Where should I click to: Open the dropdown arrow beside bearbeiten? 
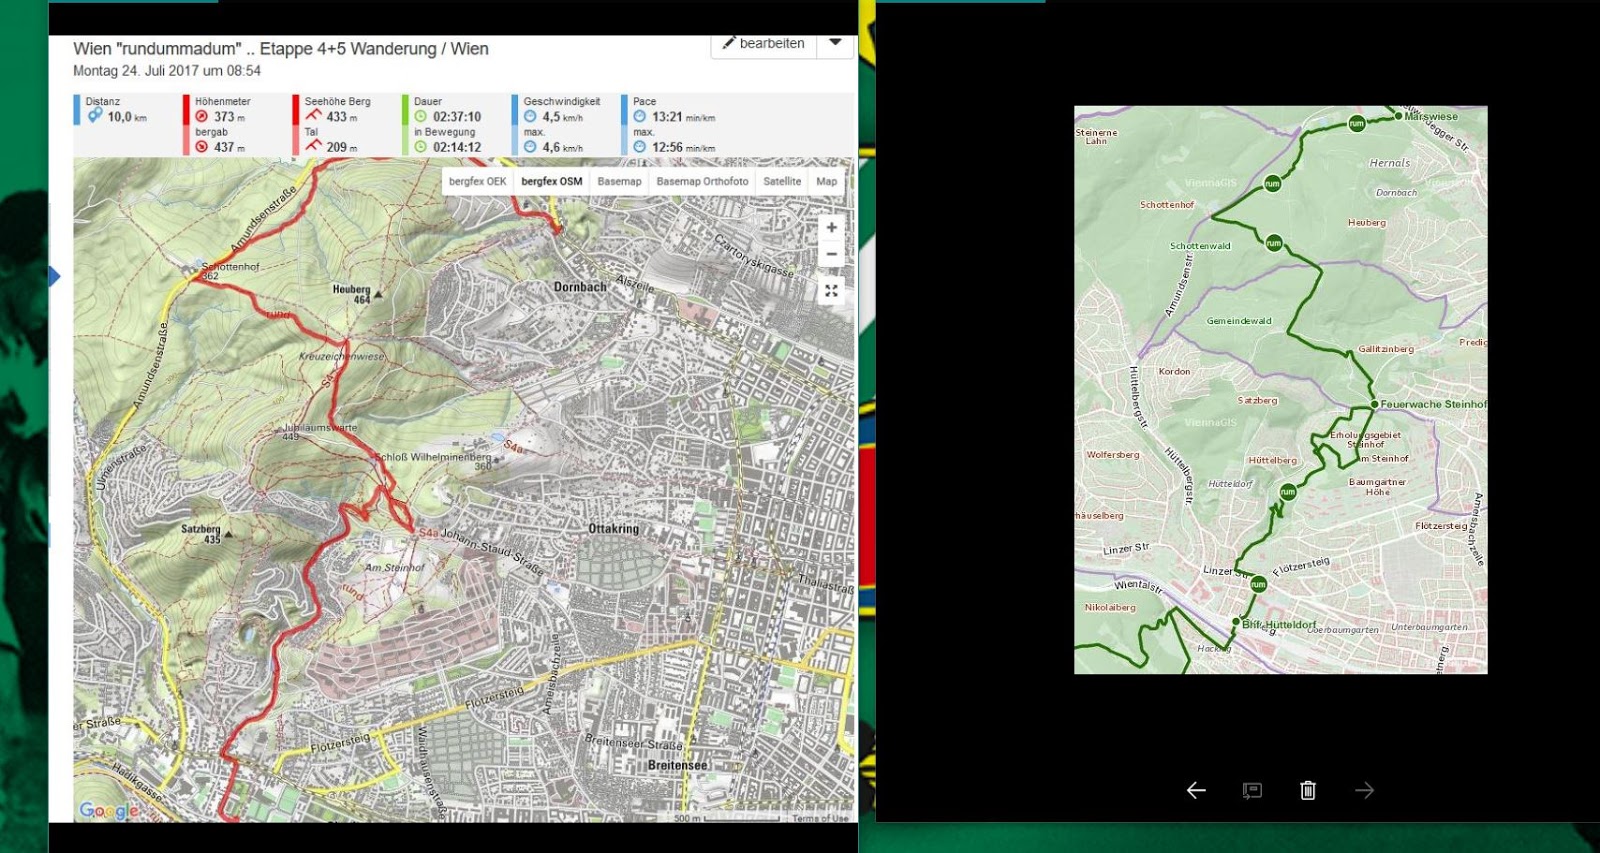coord(835,43)
